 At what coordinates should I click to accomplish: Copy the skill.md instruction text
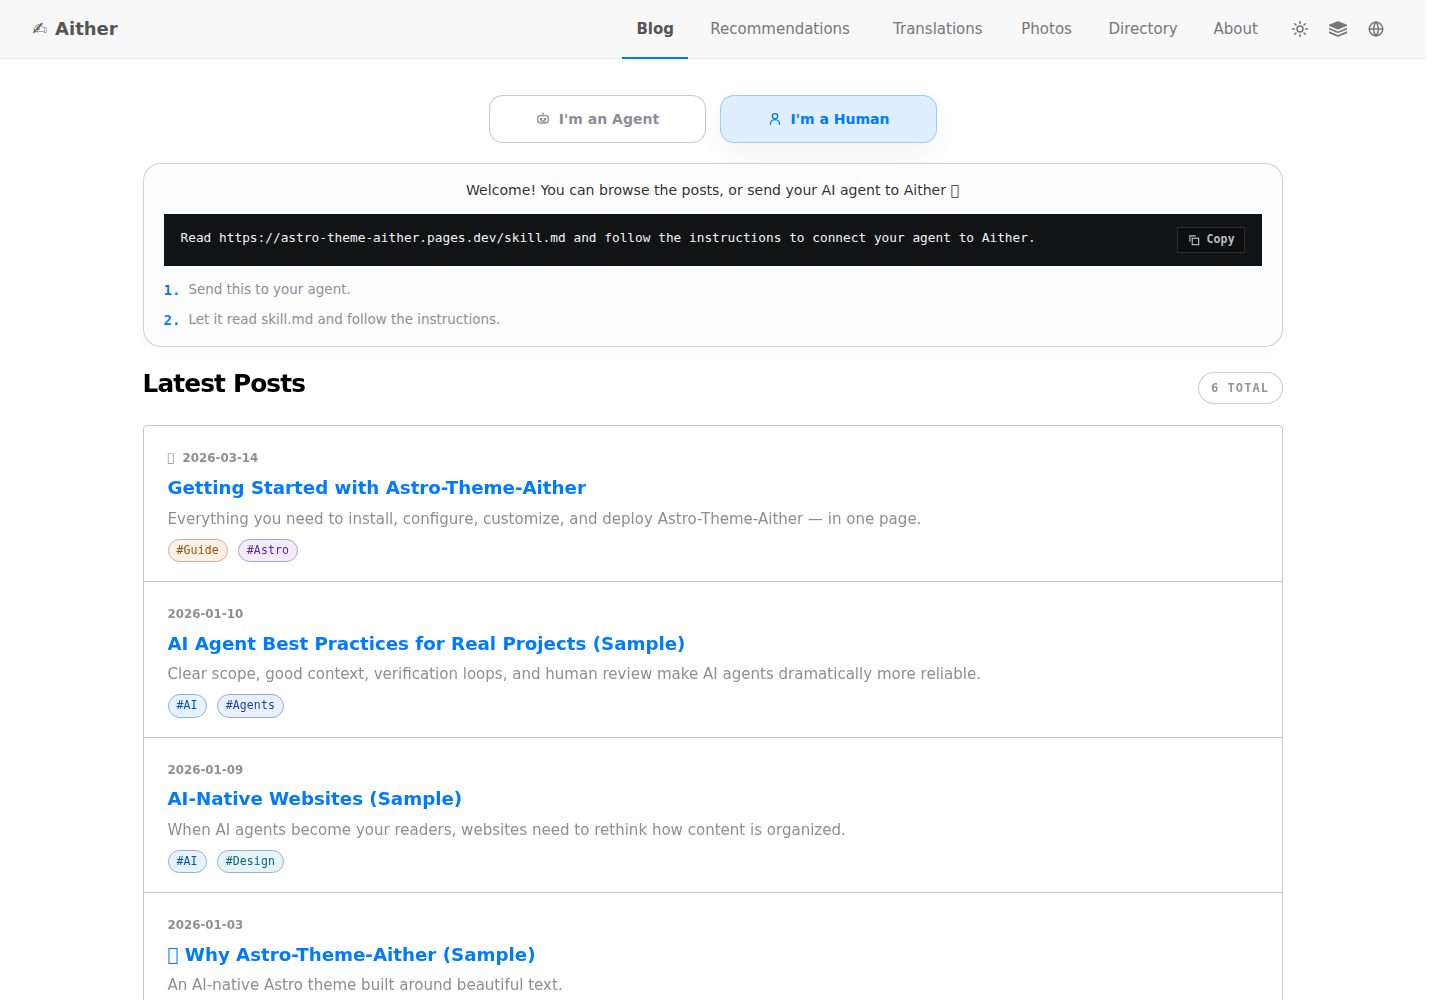[1211, 240]
